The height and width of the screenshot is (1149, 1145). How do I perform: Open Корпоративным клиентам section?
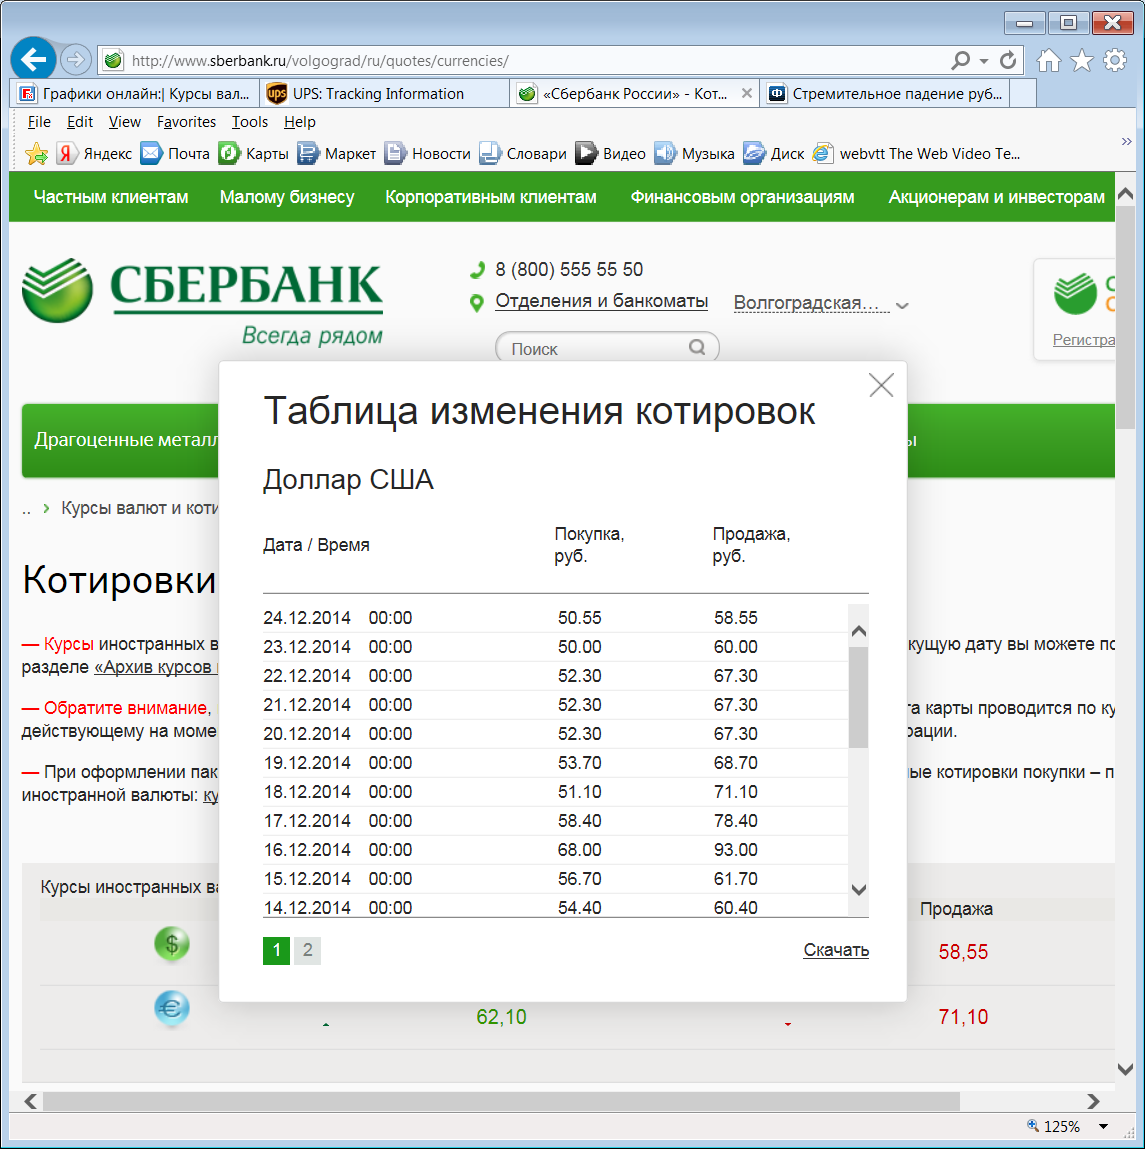click(491, 197)
